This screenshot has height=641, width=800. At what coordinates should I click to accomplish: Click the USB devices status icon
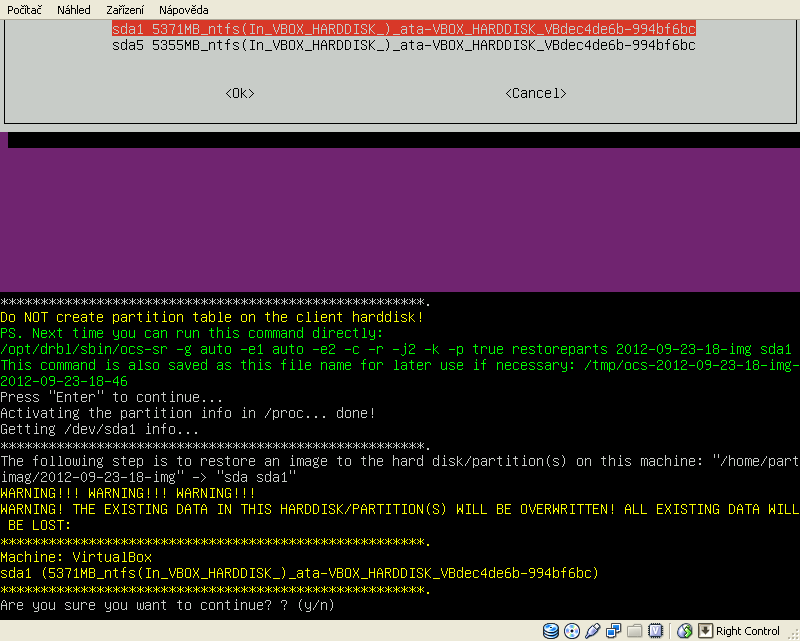(593, 631)
